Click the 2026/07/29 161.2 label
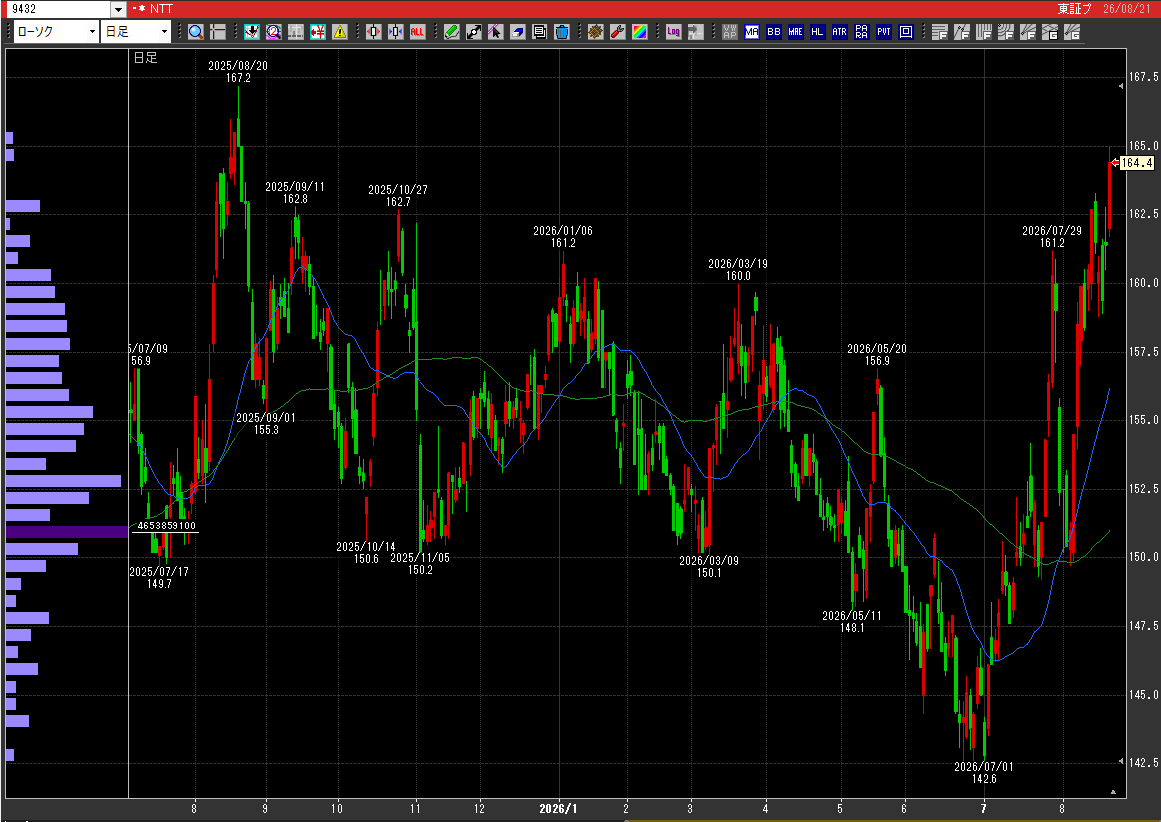This screenshot has height=822, width=1161. (x=1051, y=237)
